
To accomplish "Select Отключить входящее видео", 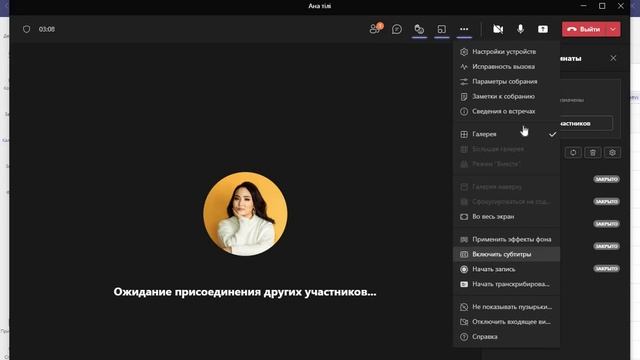I will pyautogui.click(x=507, y=322).
